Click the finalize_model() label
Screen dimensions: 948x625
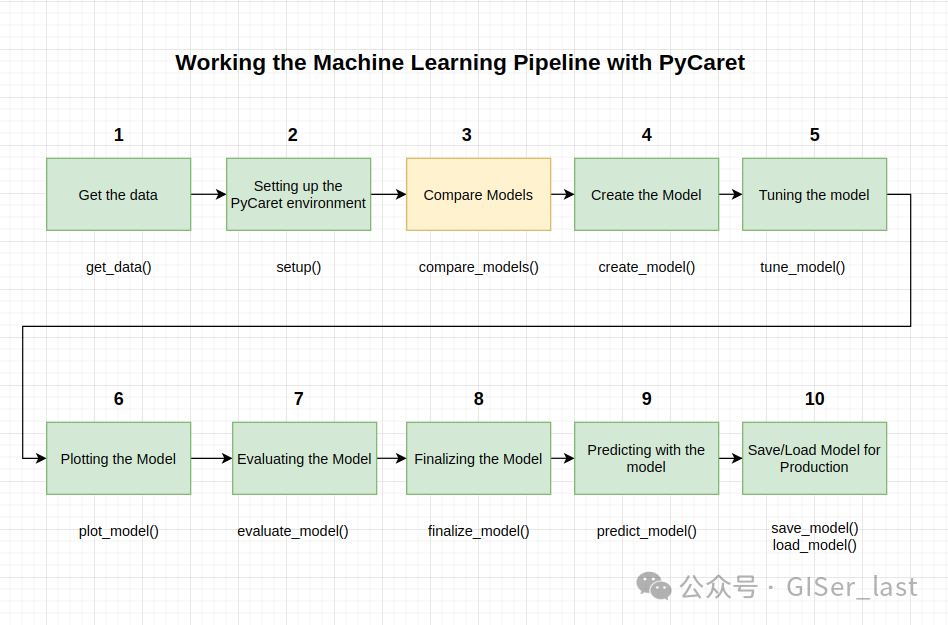478,531
